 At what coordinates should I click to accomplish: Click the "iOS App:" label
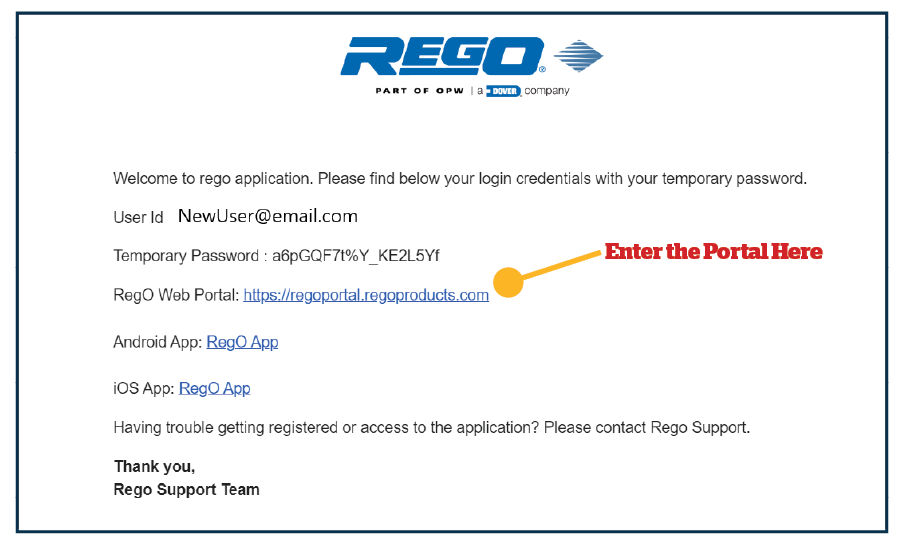144,388
